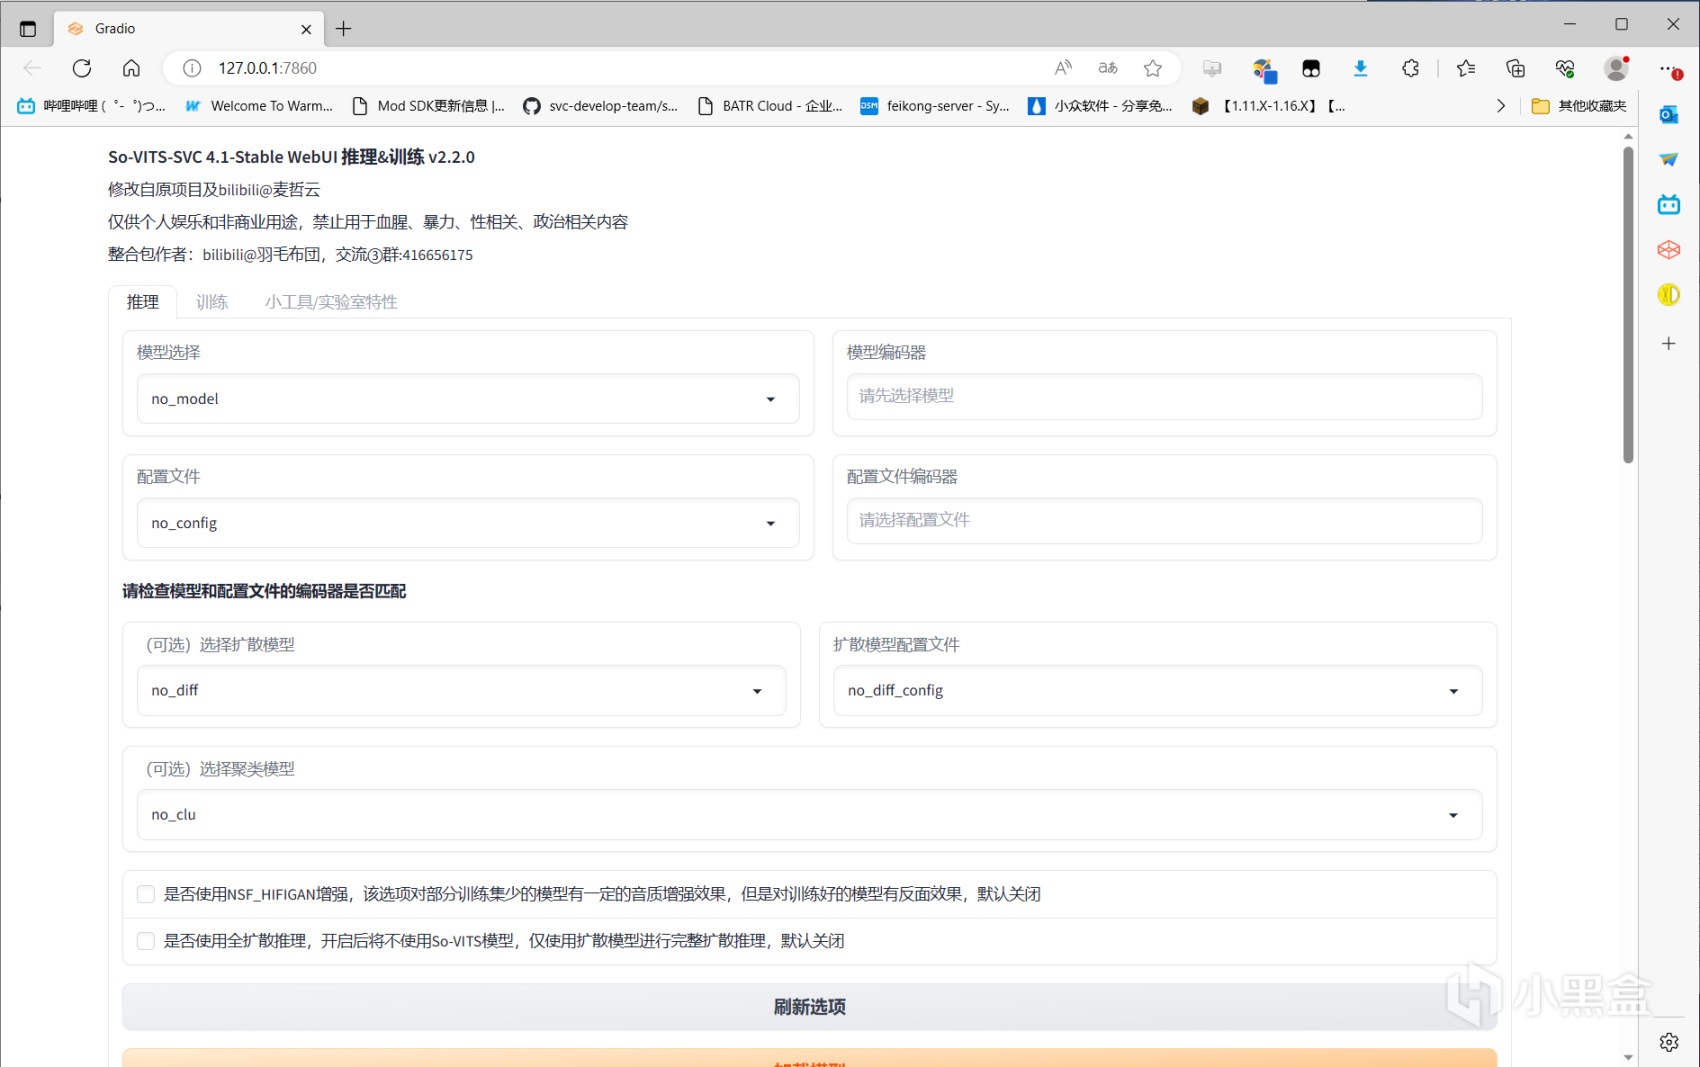1700x1067 pixels.
Task: Open the sidebar settings gear
Action: 1668,1043
